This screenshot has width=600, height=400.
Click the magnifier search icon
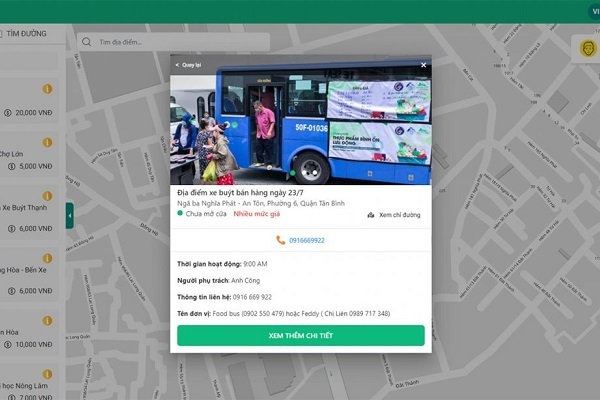(86, 42)
